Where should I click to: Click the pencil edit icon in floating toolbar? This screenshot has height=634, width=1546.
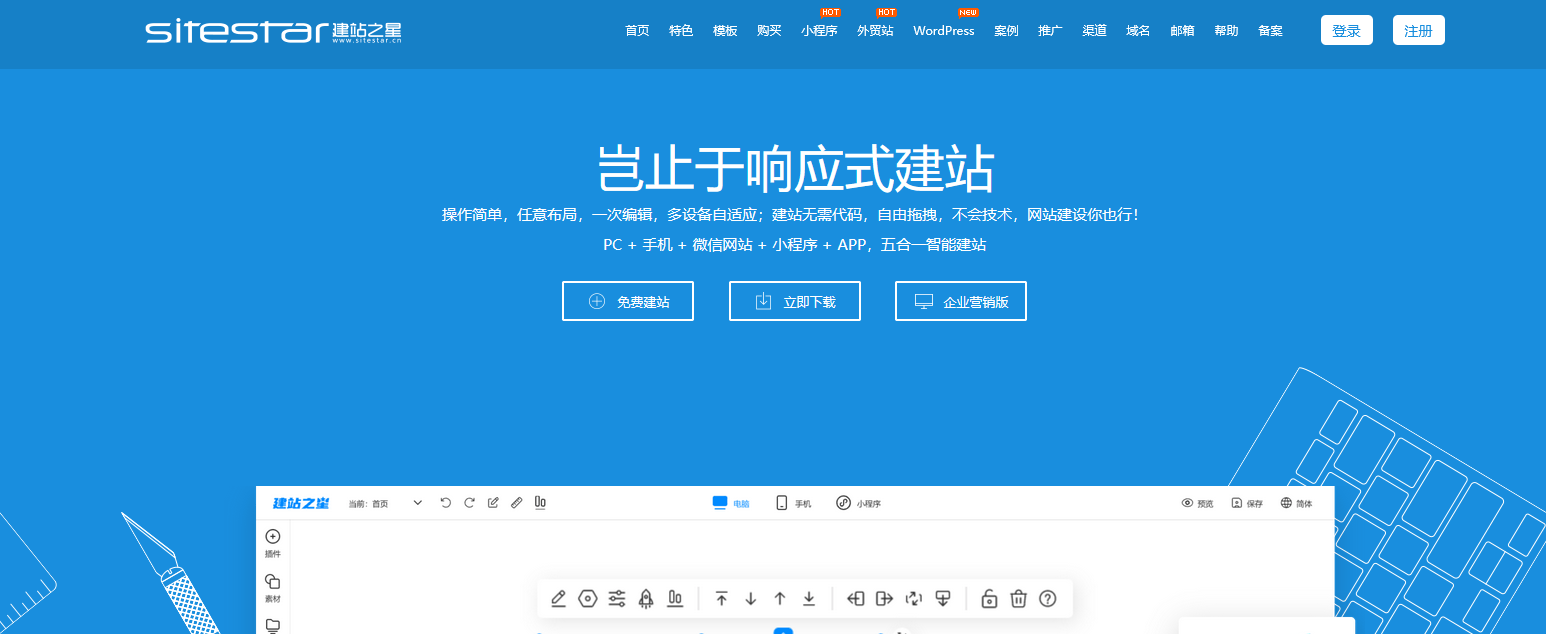[x=559, y=599]
